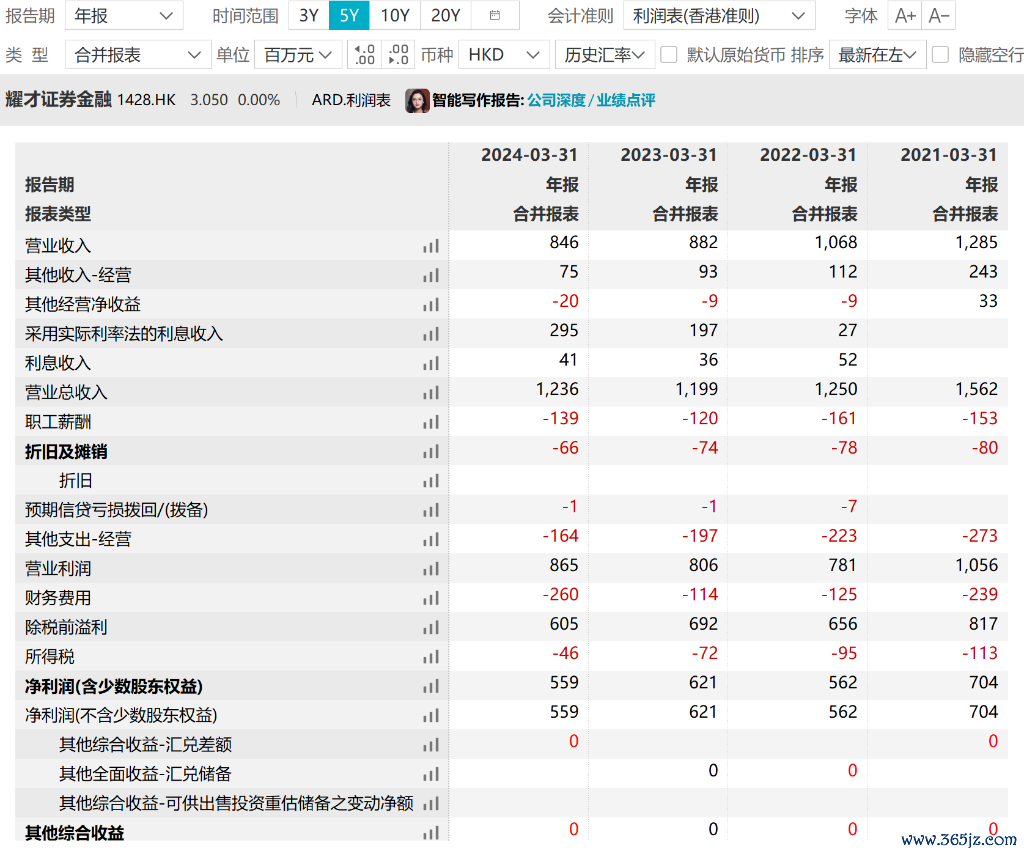Open chart icon for 净利润(含少数股东权益) row
The width and height of the screenshot is (1024, 855).
430,687
